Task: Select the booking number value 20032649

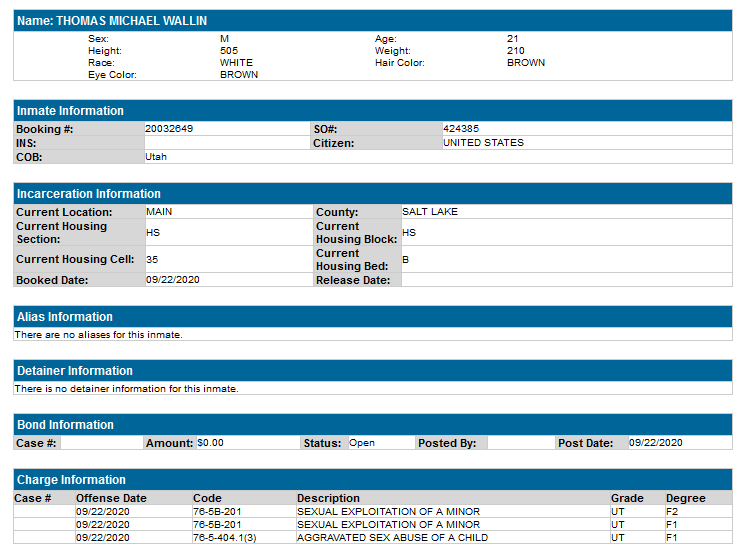Action: point(169,128)
